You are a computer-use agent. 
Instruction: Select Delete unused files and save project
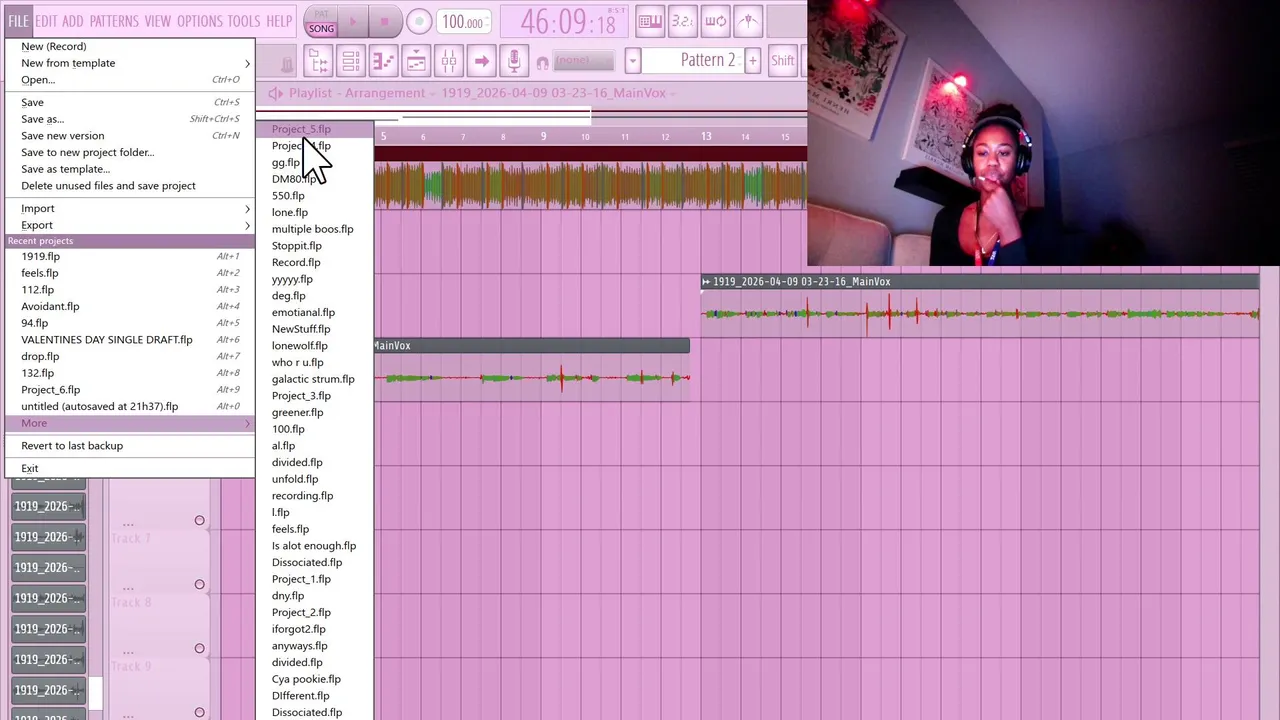130,186
